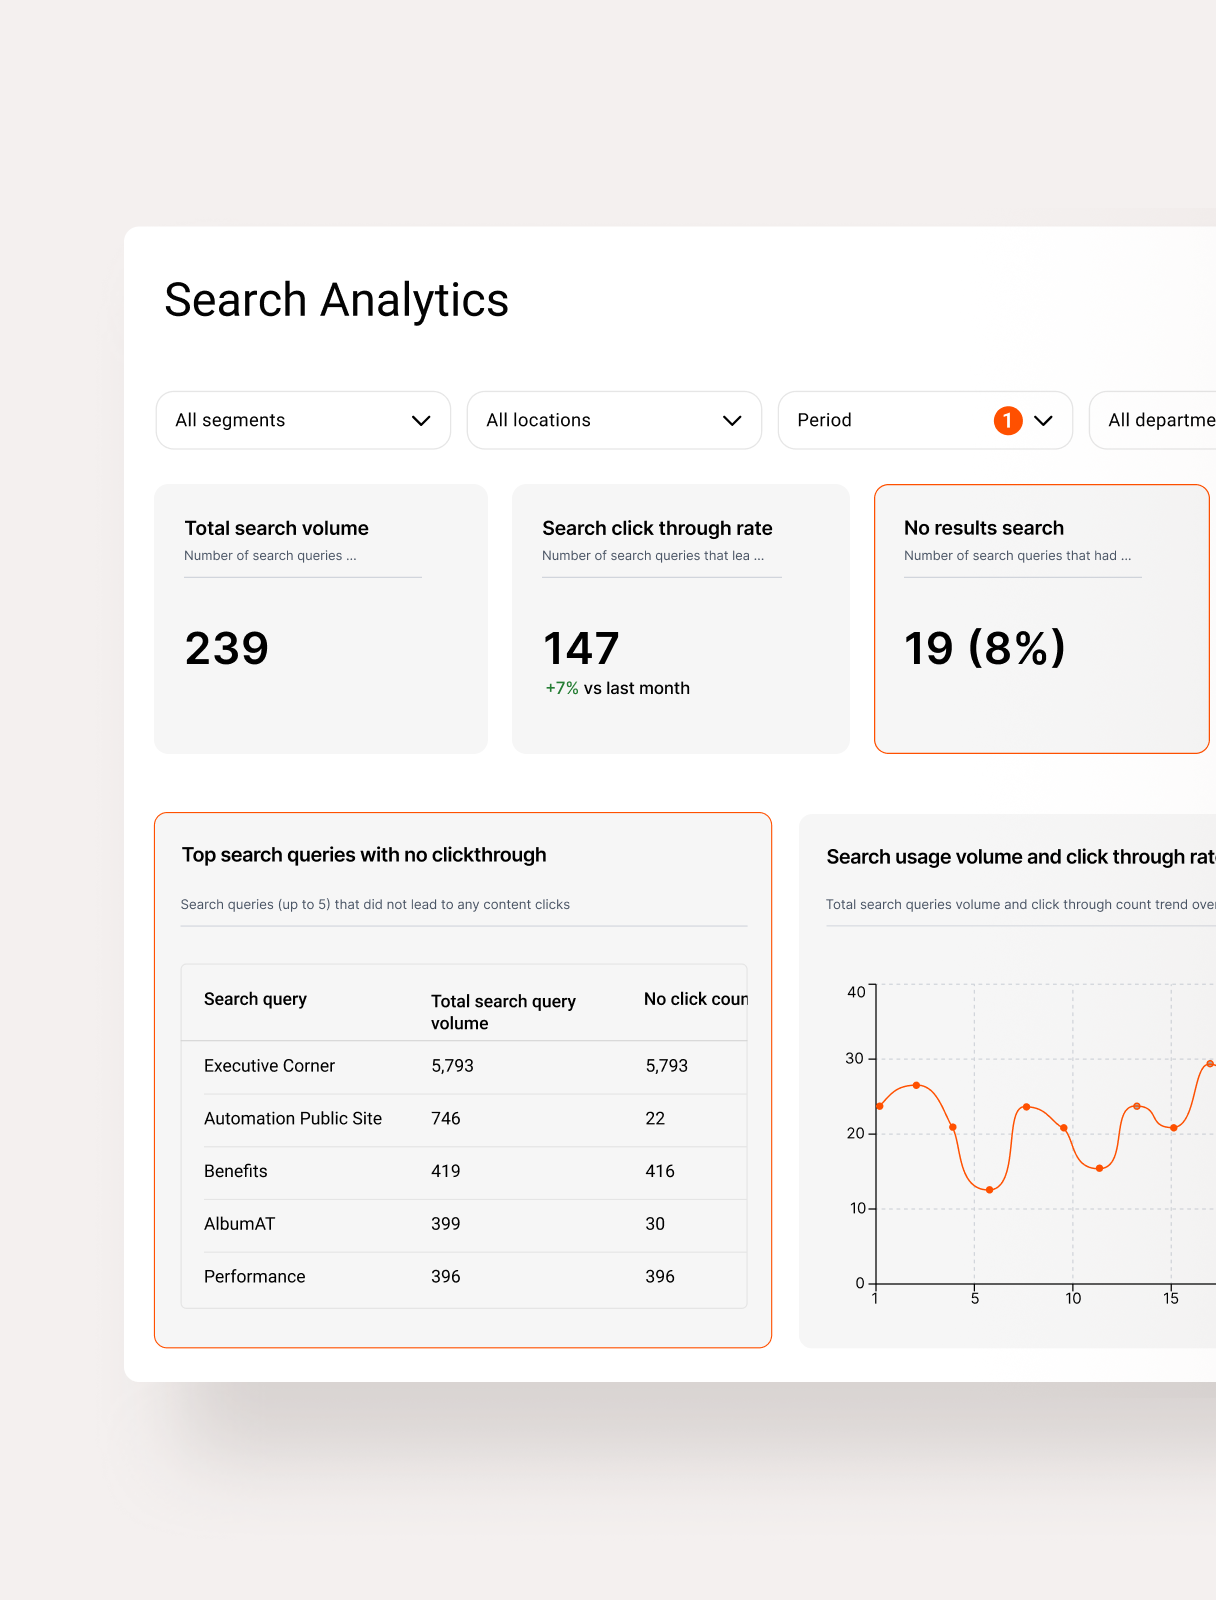Image resolution: width=1216 pixels, height=1600 pixels.
Task: Select the Executive Corner row
Action: click(464, 1066)
